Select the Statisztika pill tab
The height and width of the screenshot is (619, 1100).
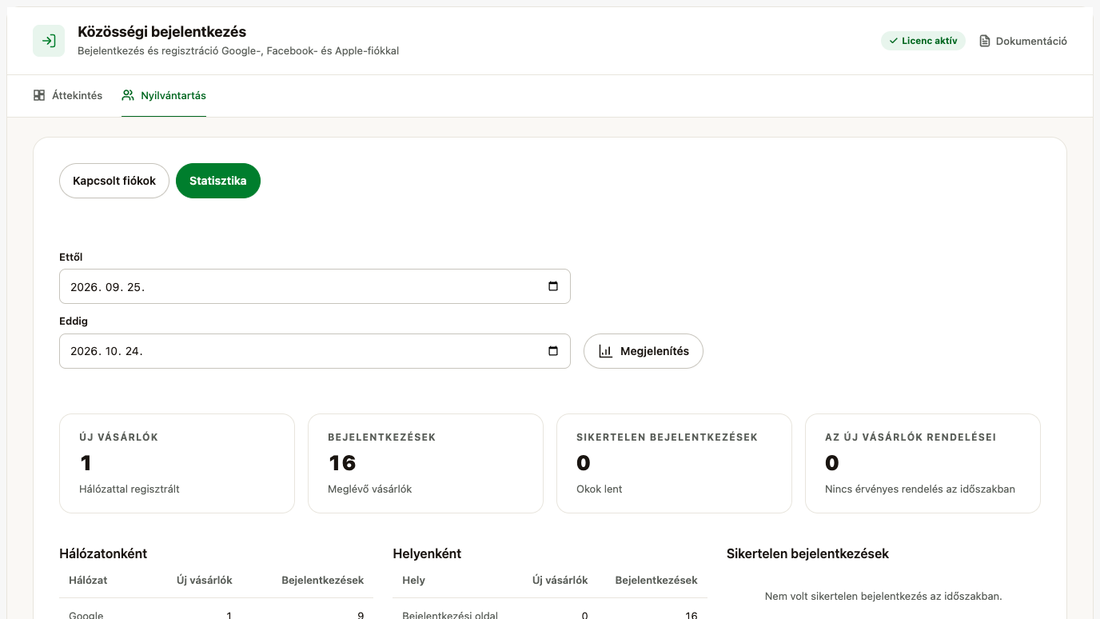[x=218, y=181]
